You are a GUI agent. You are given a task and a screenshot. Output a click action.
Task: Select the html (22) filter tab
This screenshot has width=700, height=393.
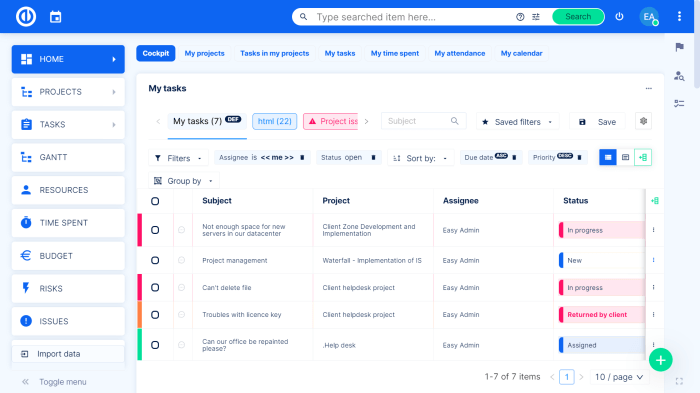pos(275,121)
